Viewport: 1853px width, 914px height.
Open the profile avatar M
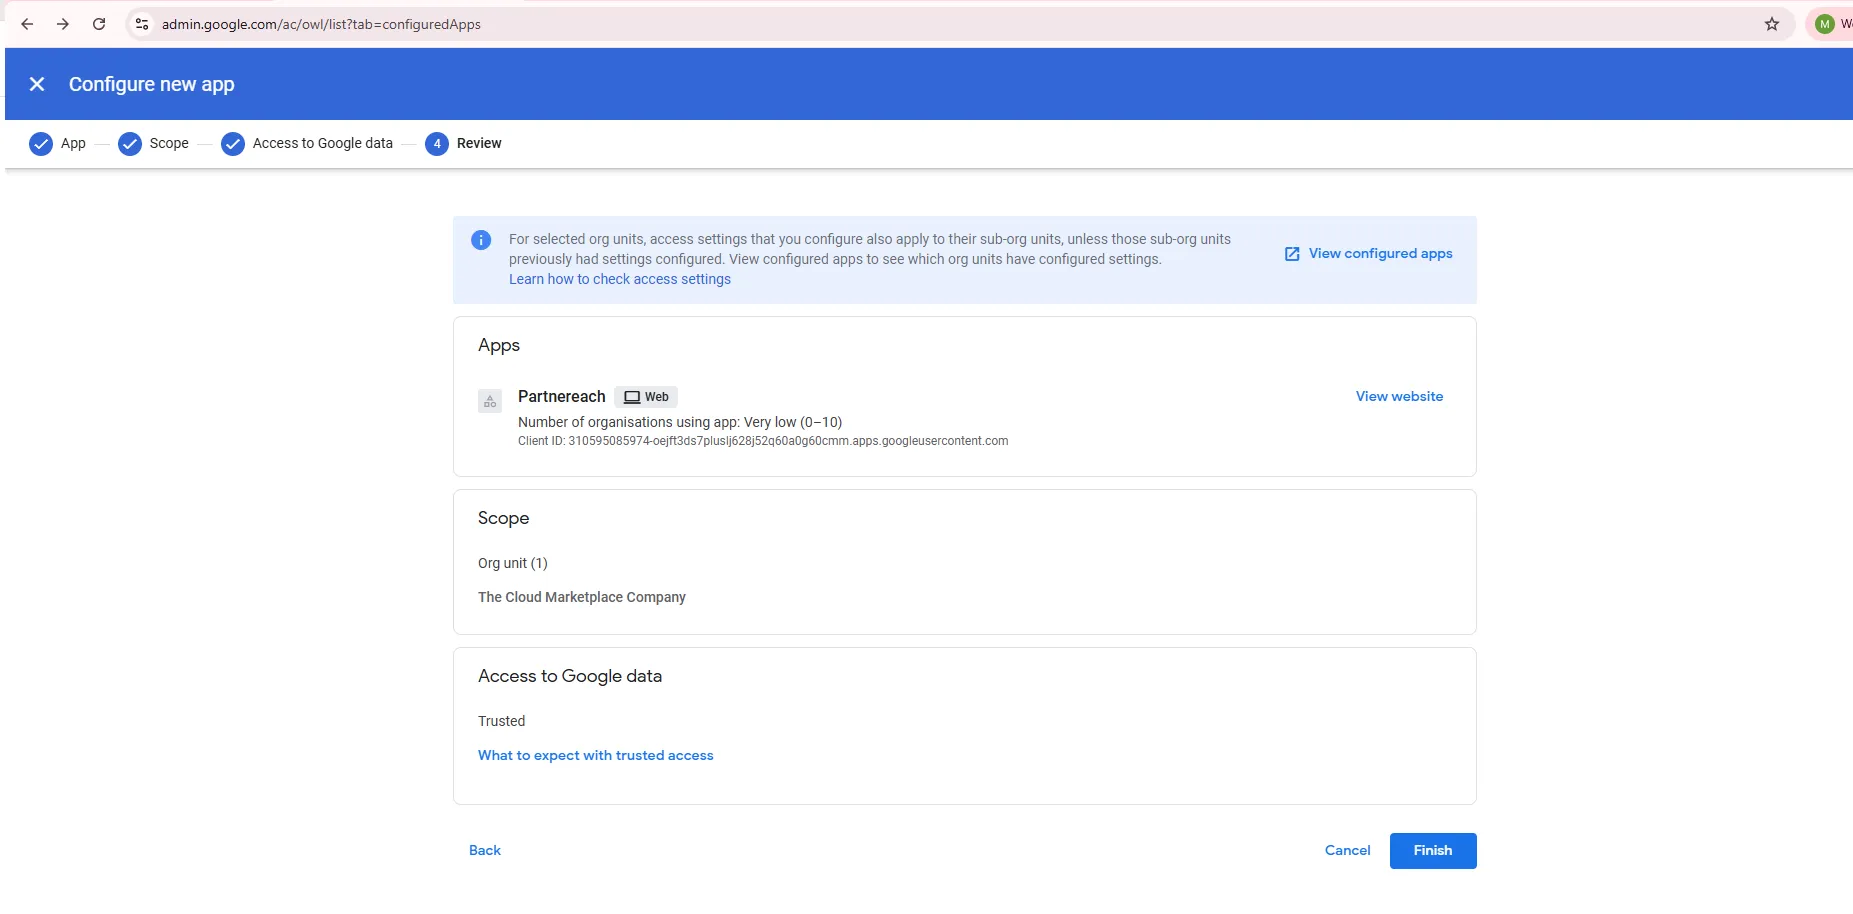coord(1825,24)
